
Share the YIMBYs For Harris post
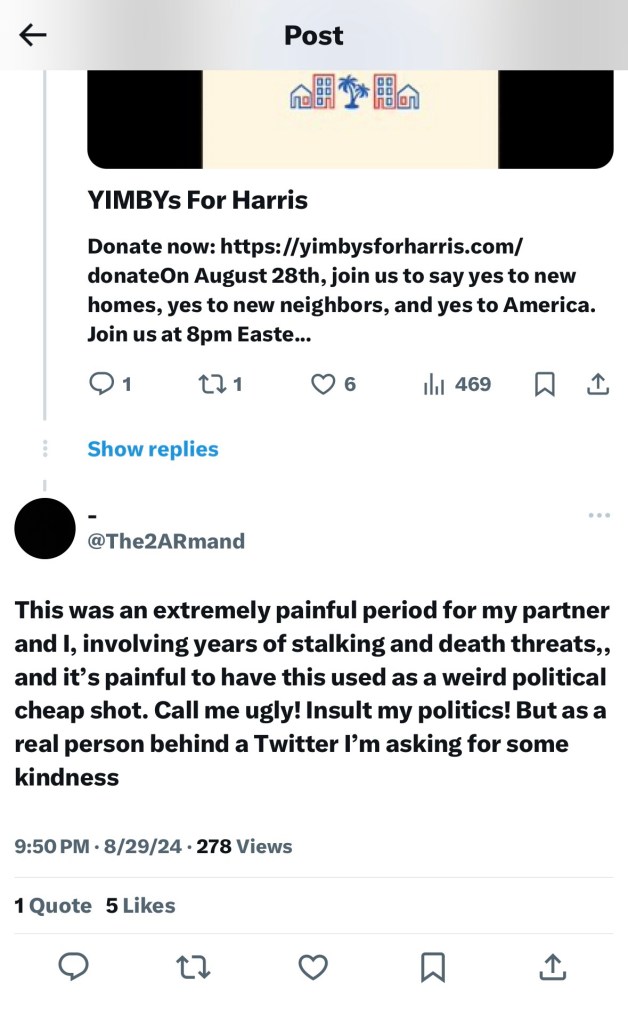[598, 384]
